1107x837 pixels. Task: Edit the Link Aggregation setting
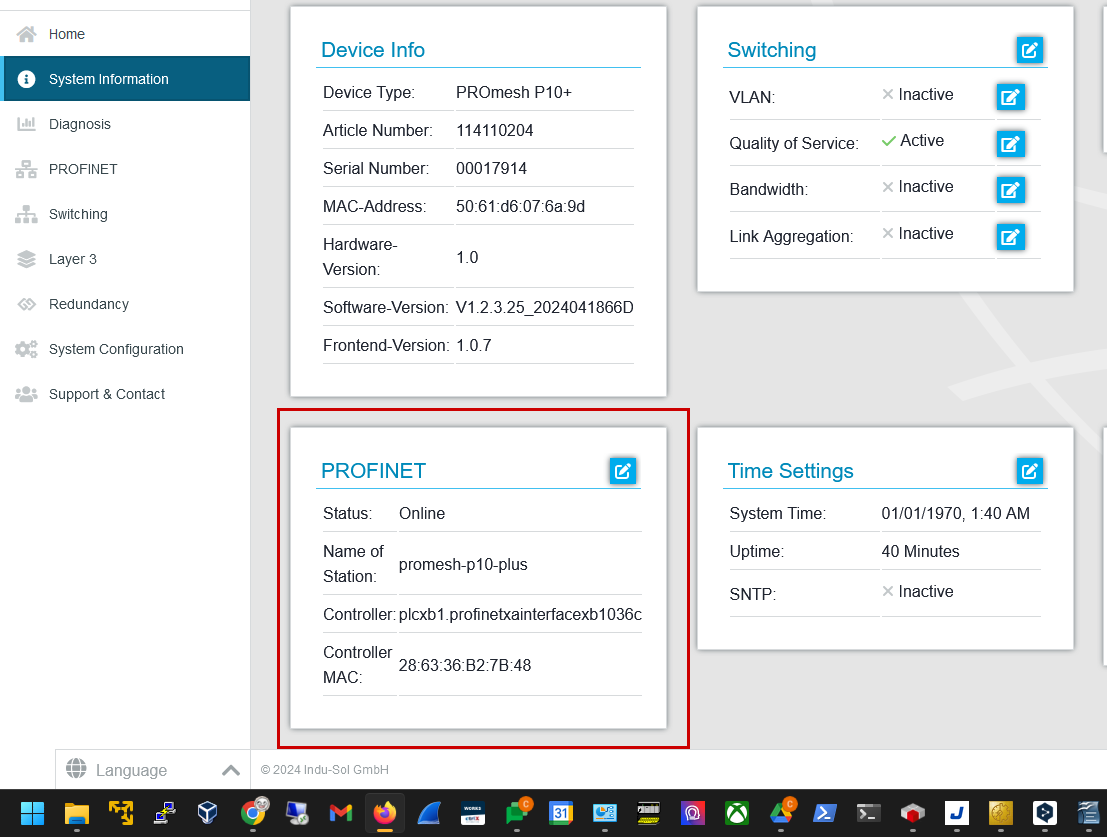pyautogui.click(x=1010, y=236)
